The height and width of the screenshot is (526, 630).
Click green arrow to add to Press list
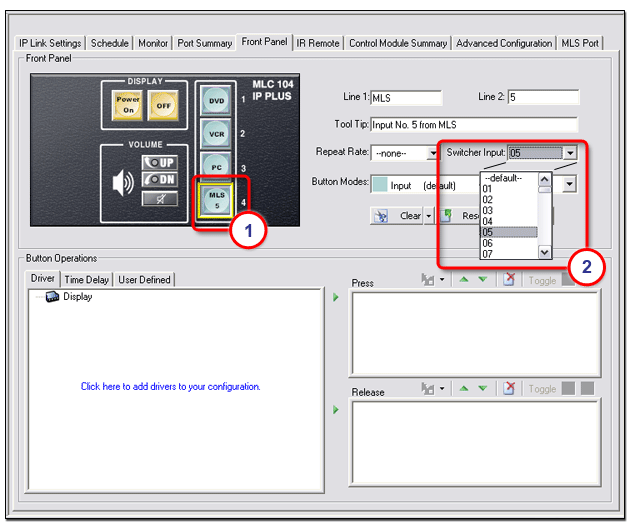[x=336, y=297]
